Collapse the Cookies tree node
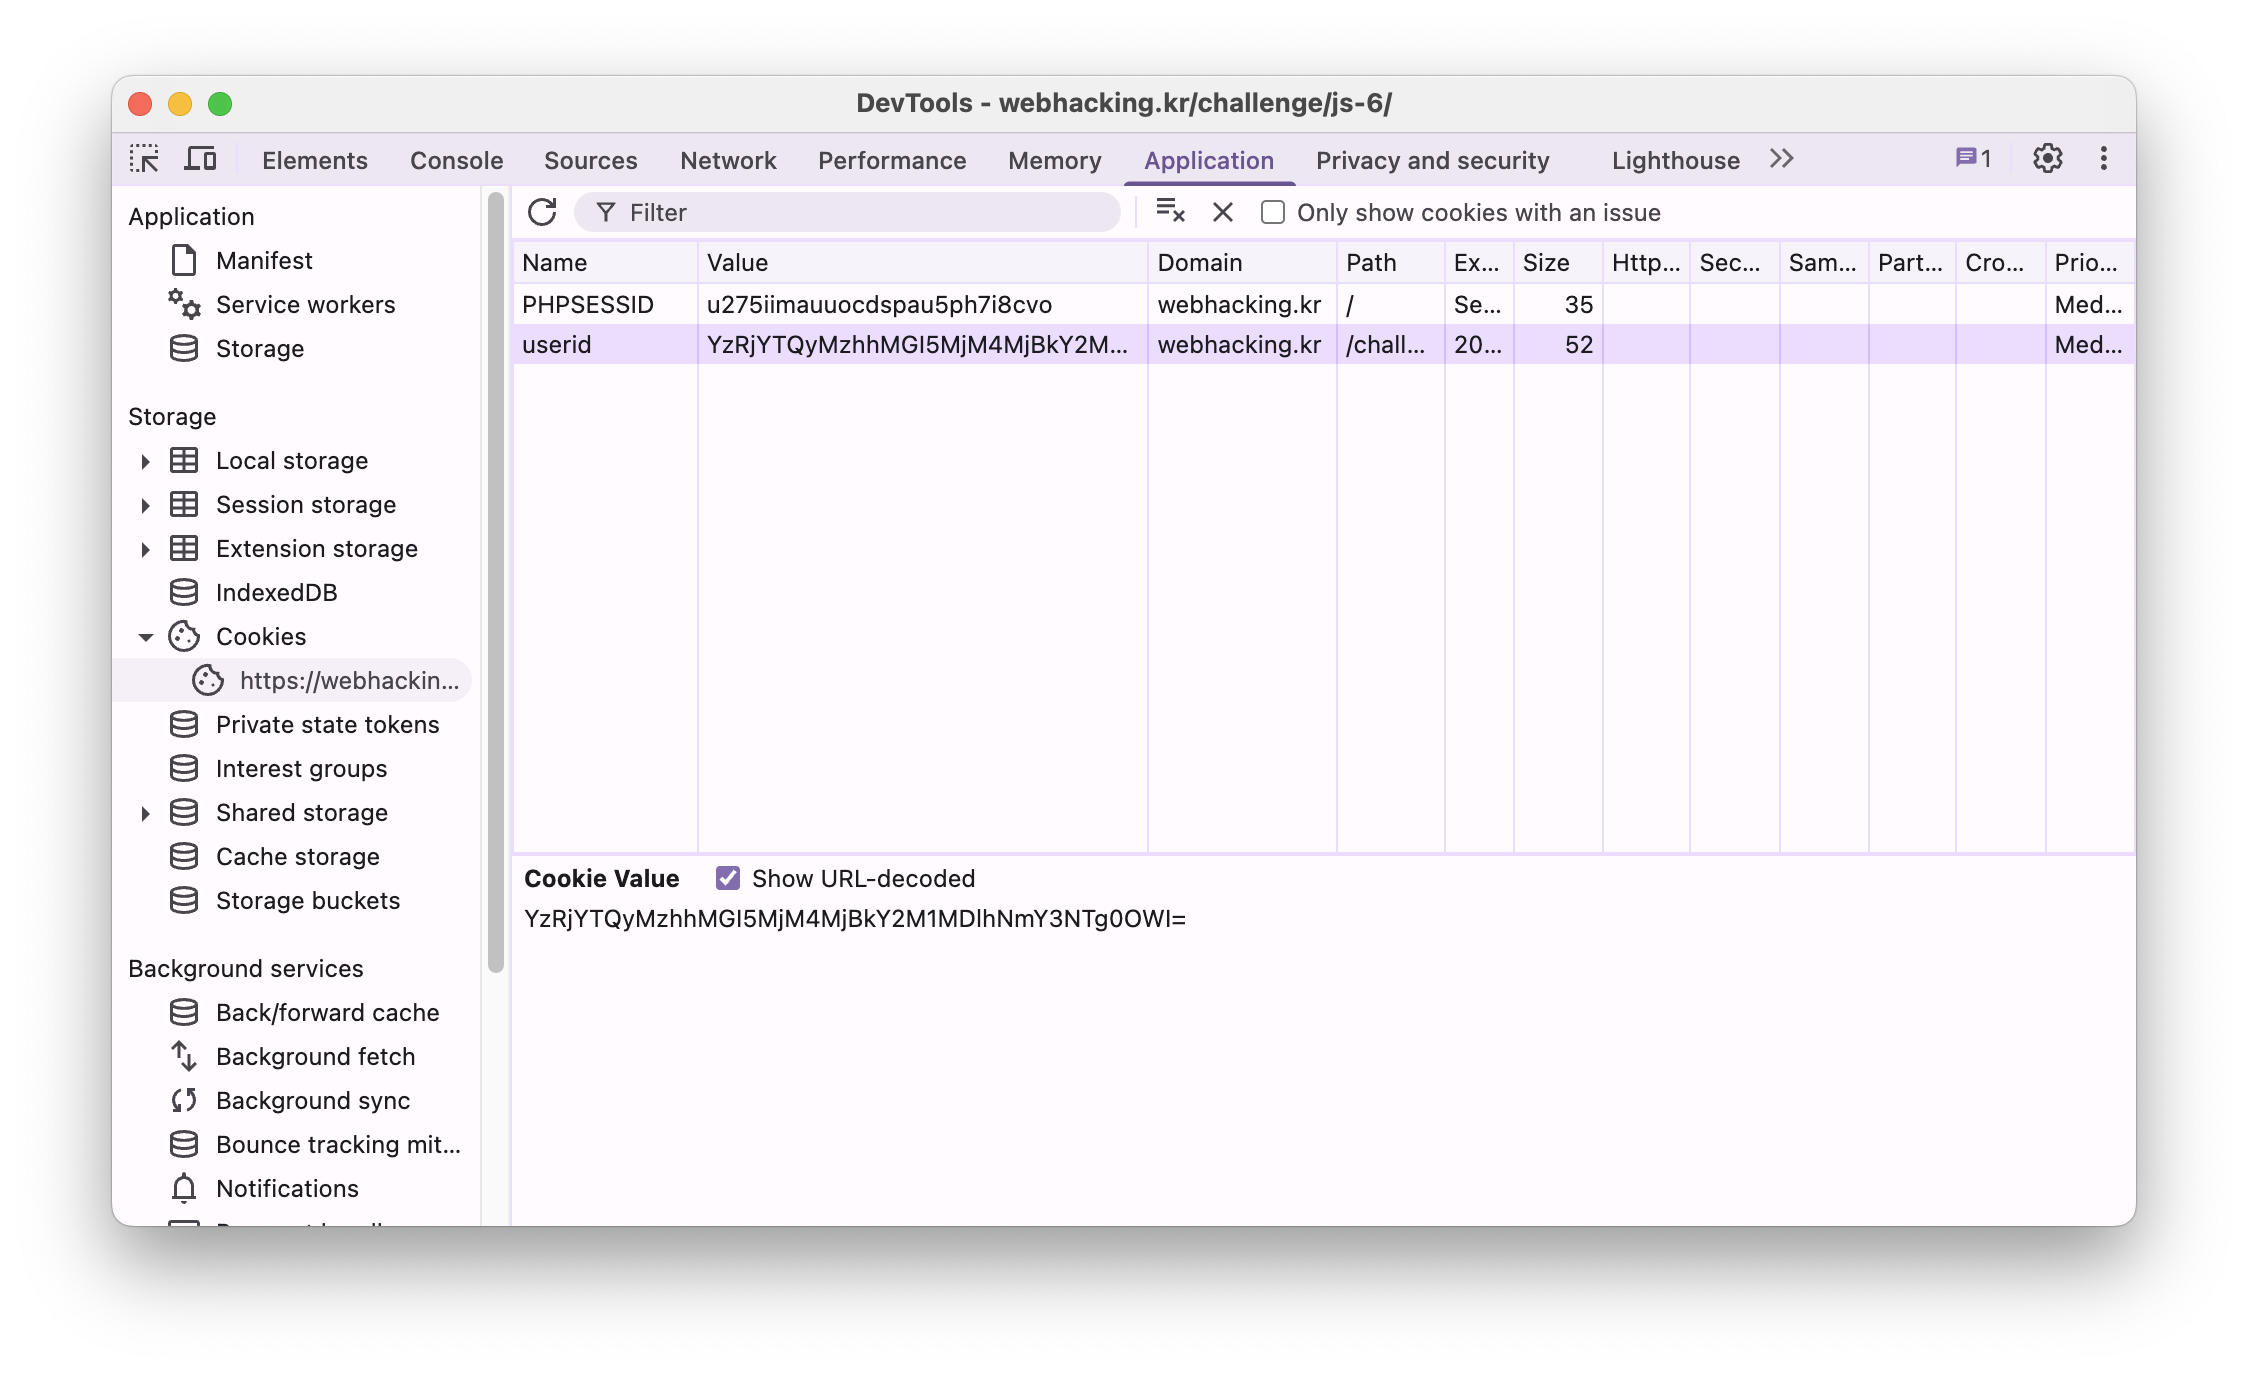This screenshot has height=1374, width=2248. tap(146, 637)
